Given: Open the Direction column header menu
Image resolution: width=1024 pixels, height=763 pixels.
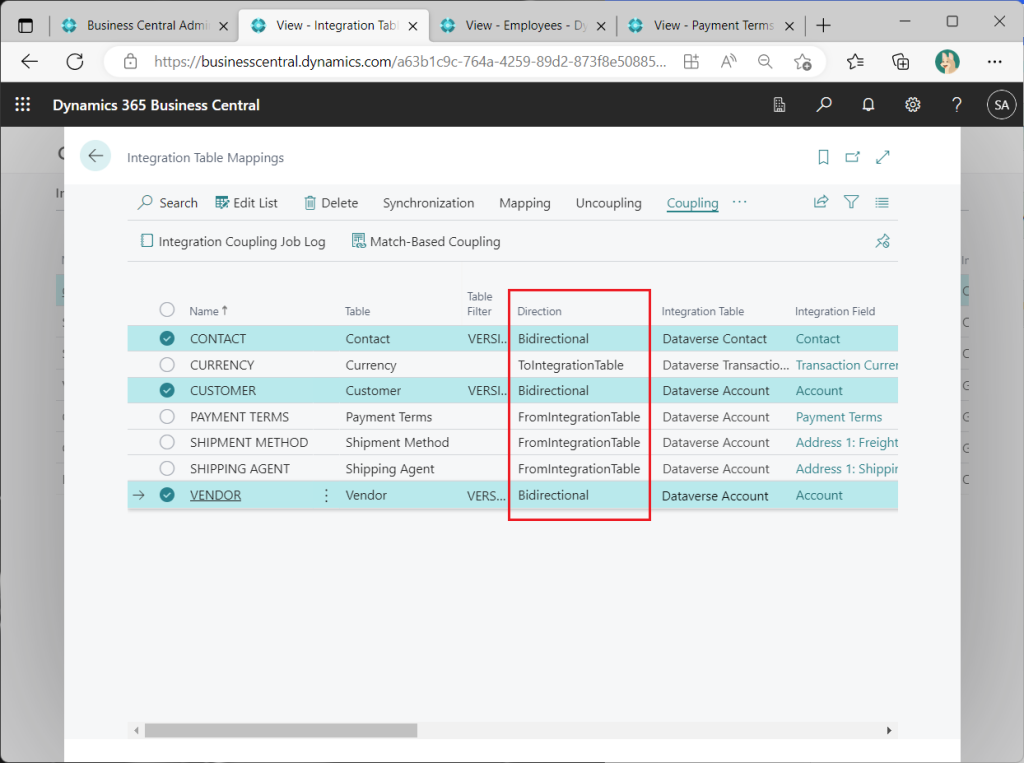Looking at the screenshot, I should (x=539, y=311).
